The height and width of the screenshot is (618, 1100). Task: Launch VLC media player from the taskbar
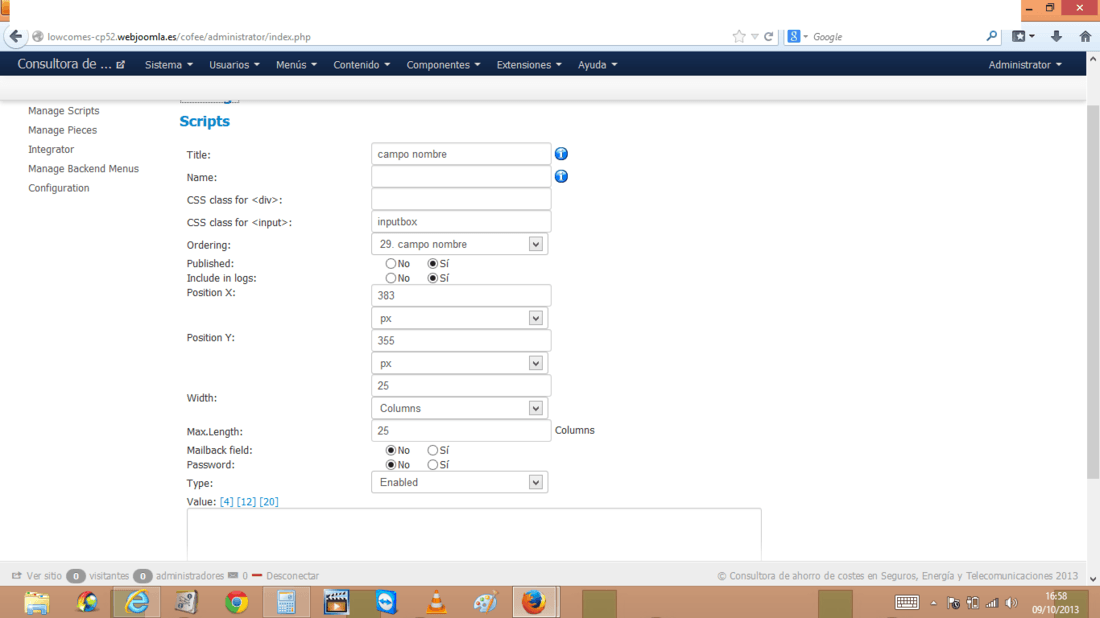436,603
